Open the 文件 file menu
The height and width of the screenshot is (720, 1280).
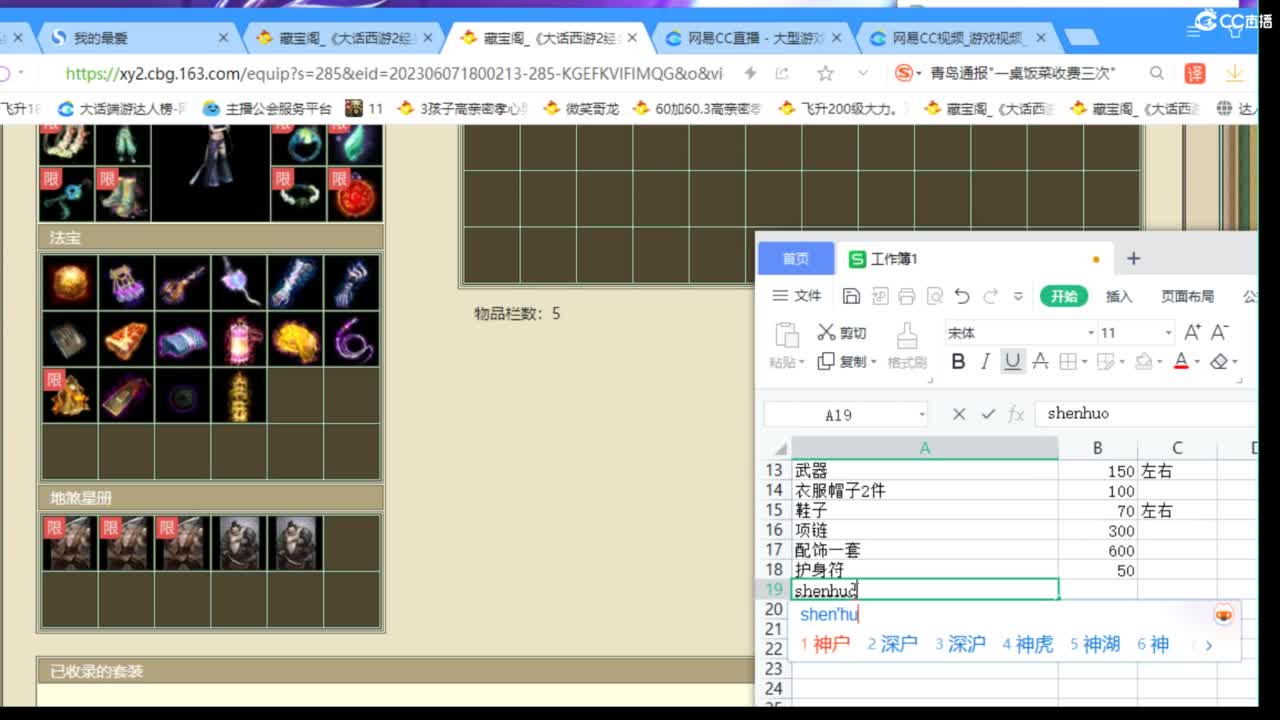click(x=797, y=296)
